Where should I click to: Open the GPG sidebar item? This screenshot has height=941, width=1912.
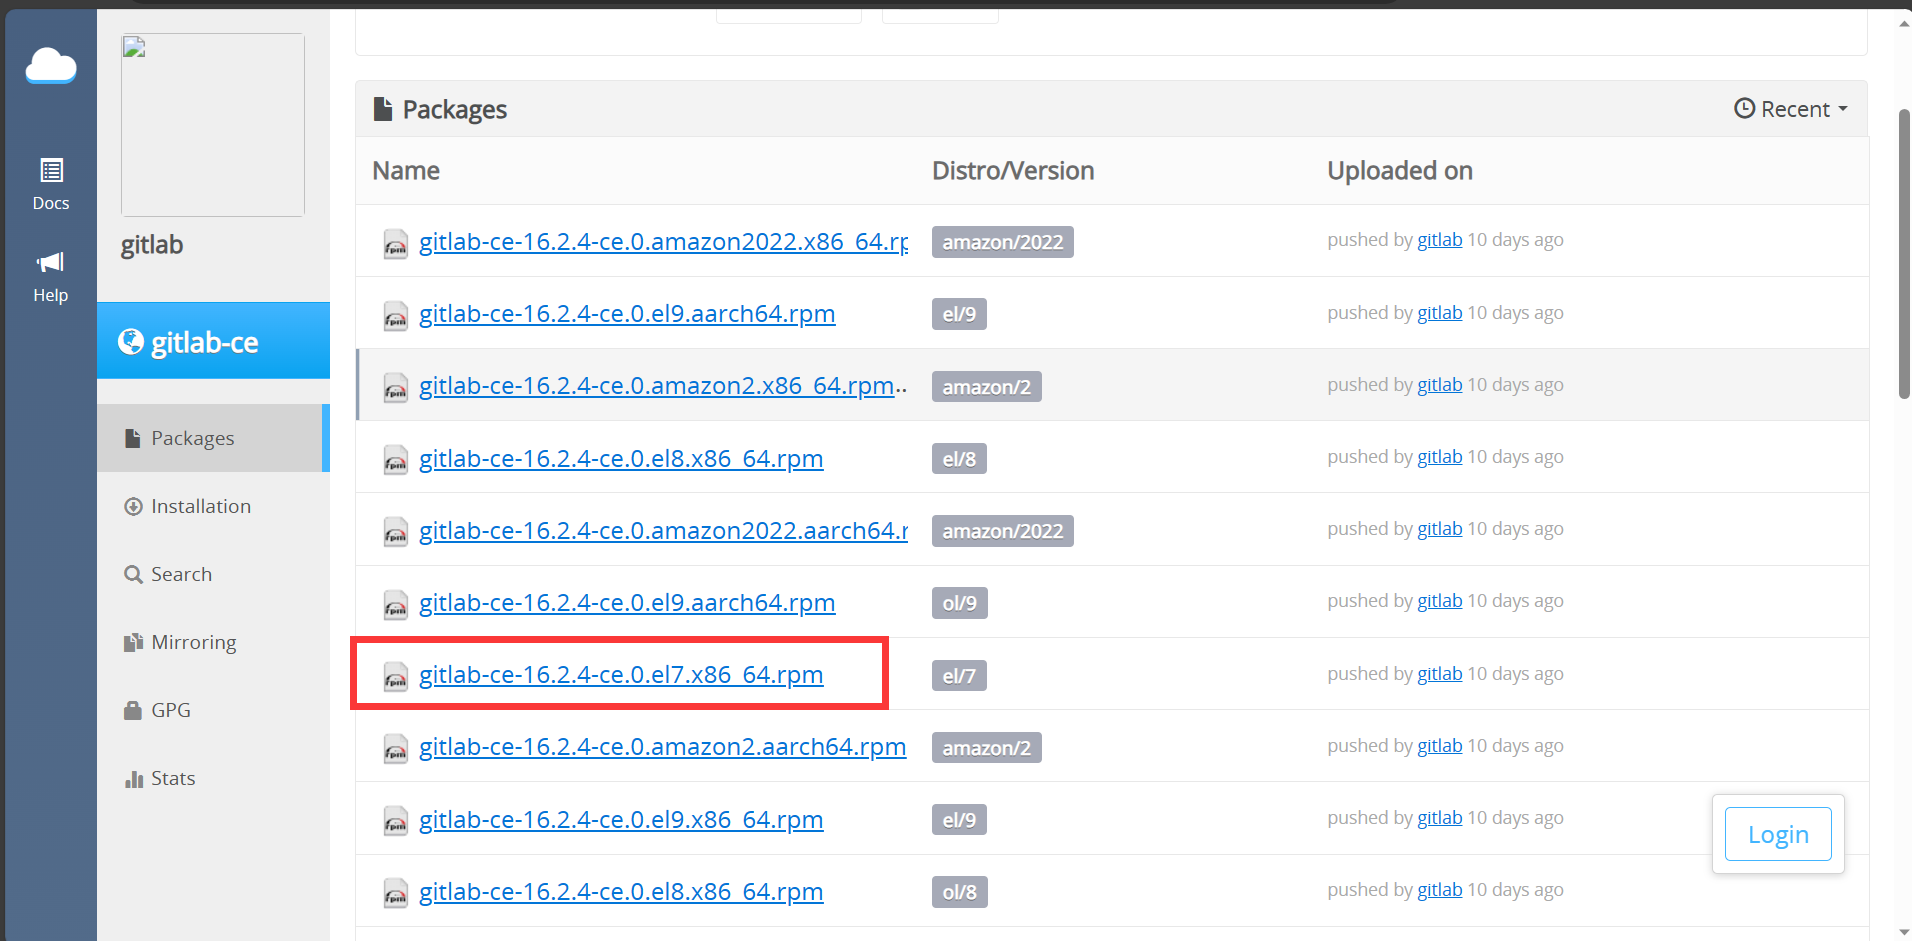pyautogui.click(x=157, y=710)
